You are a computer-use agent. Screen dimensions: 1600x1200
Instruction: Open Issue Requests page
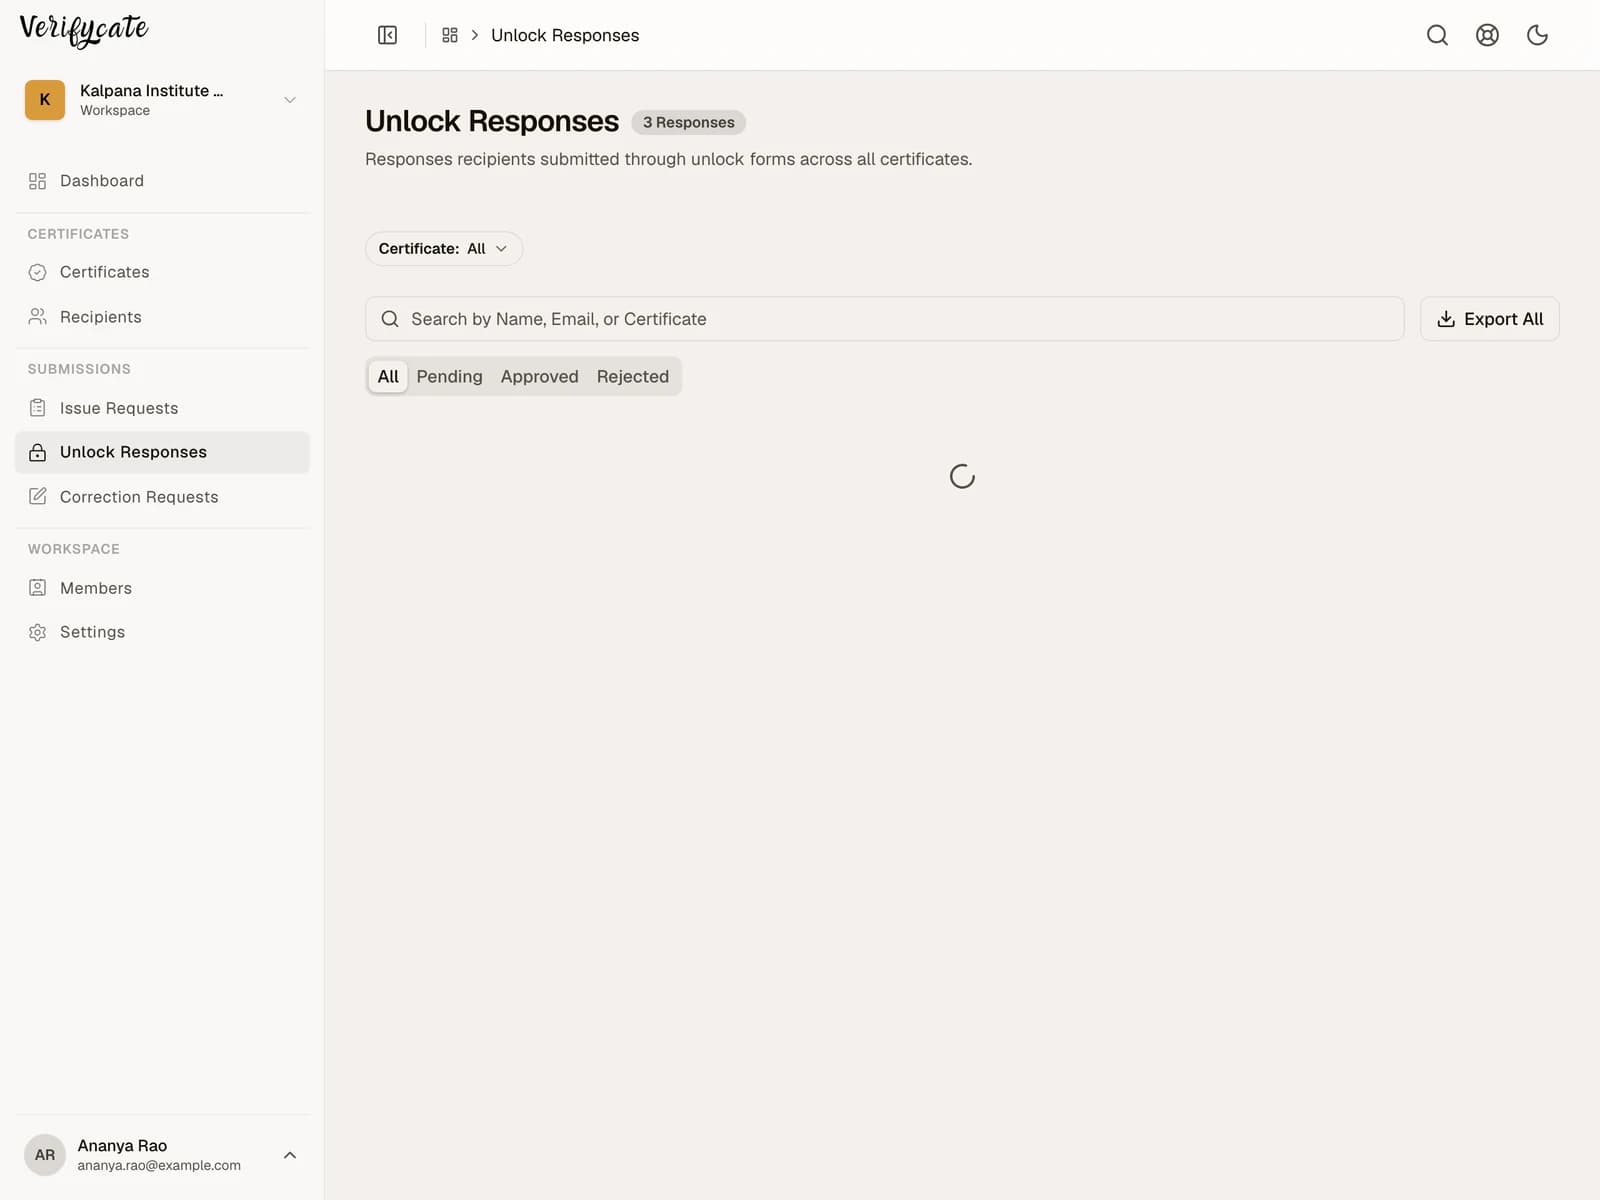(162, 408)
